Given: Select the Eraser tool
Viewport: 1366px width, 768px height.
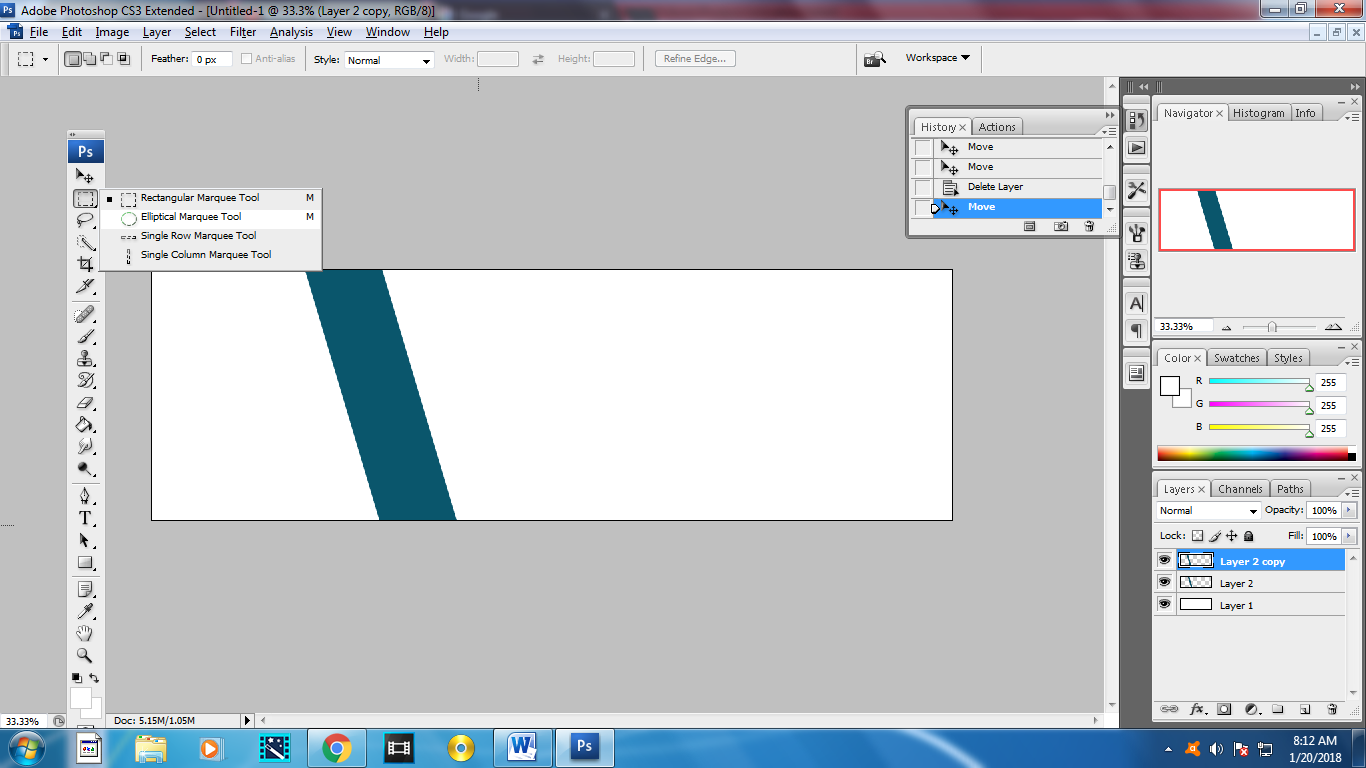Looking at the screenshot, I should pos(85,403).
